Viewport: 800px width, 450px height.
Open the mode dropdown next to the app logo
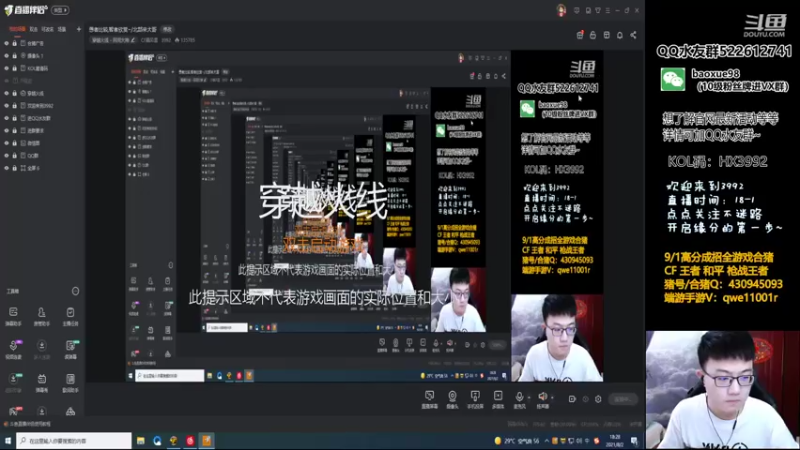click(60, 10)
